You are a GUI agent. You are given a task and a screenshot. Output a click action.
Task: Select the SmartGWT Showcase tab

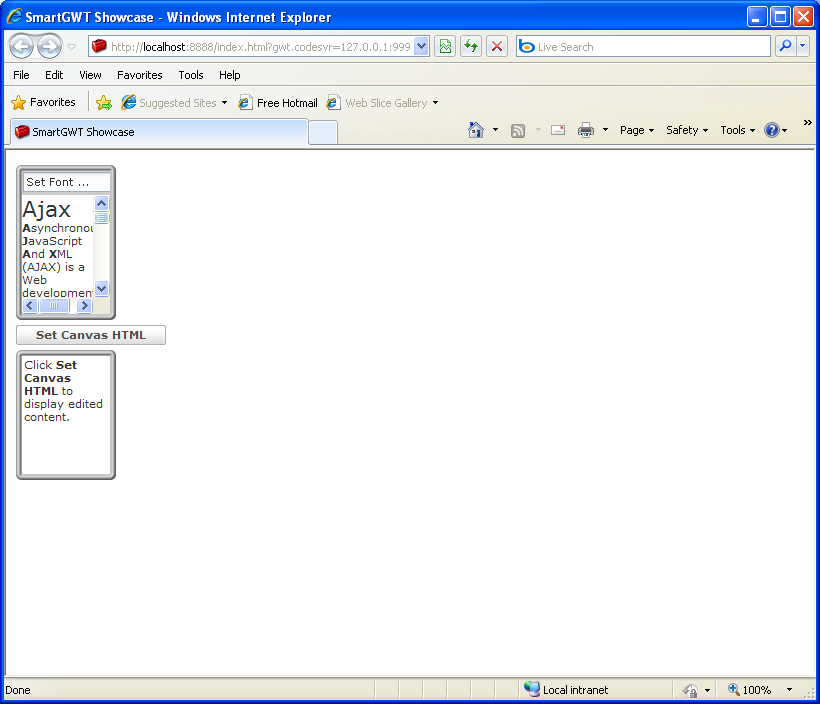(x=159, y=132)
